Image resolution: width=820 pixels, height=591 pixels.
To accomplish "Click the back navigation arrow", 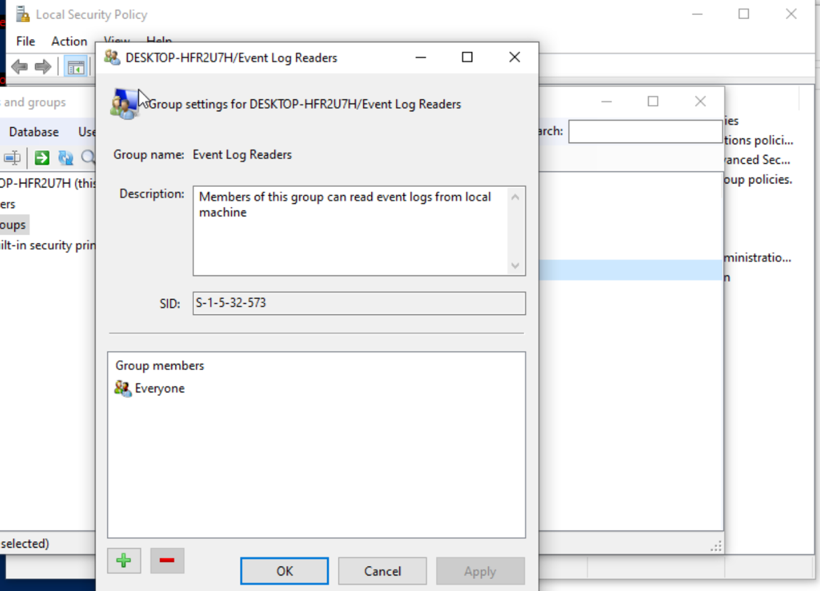I will pos(20,67).
